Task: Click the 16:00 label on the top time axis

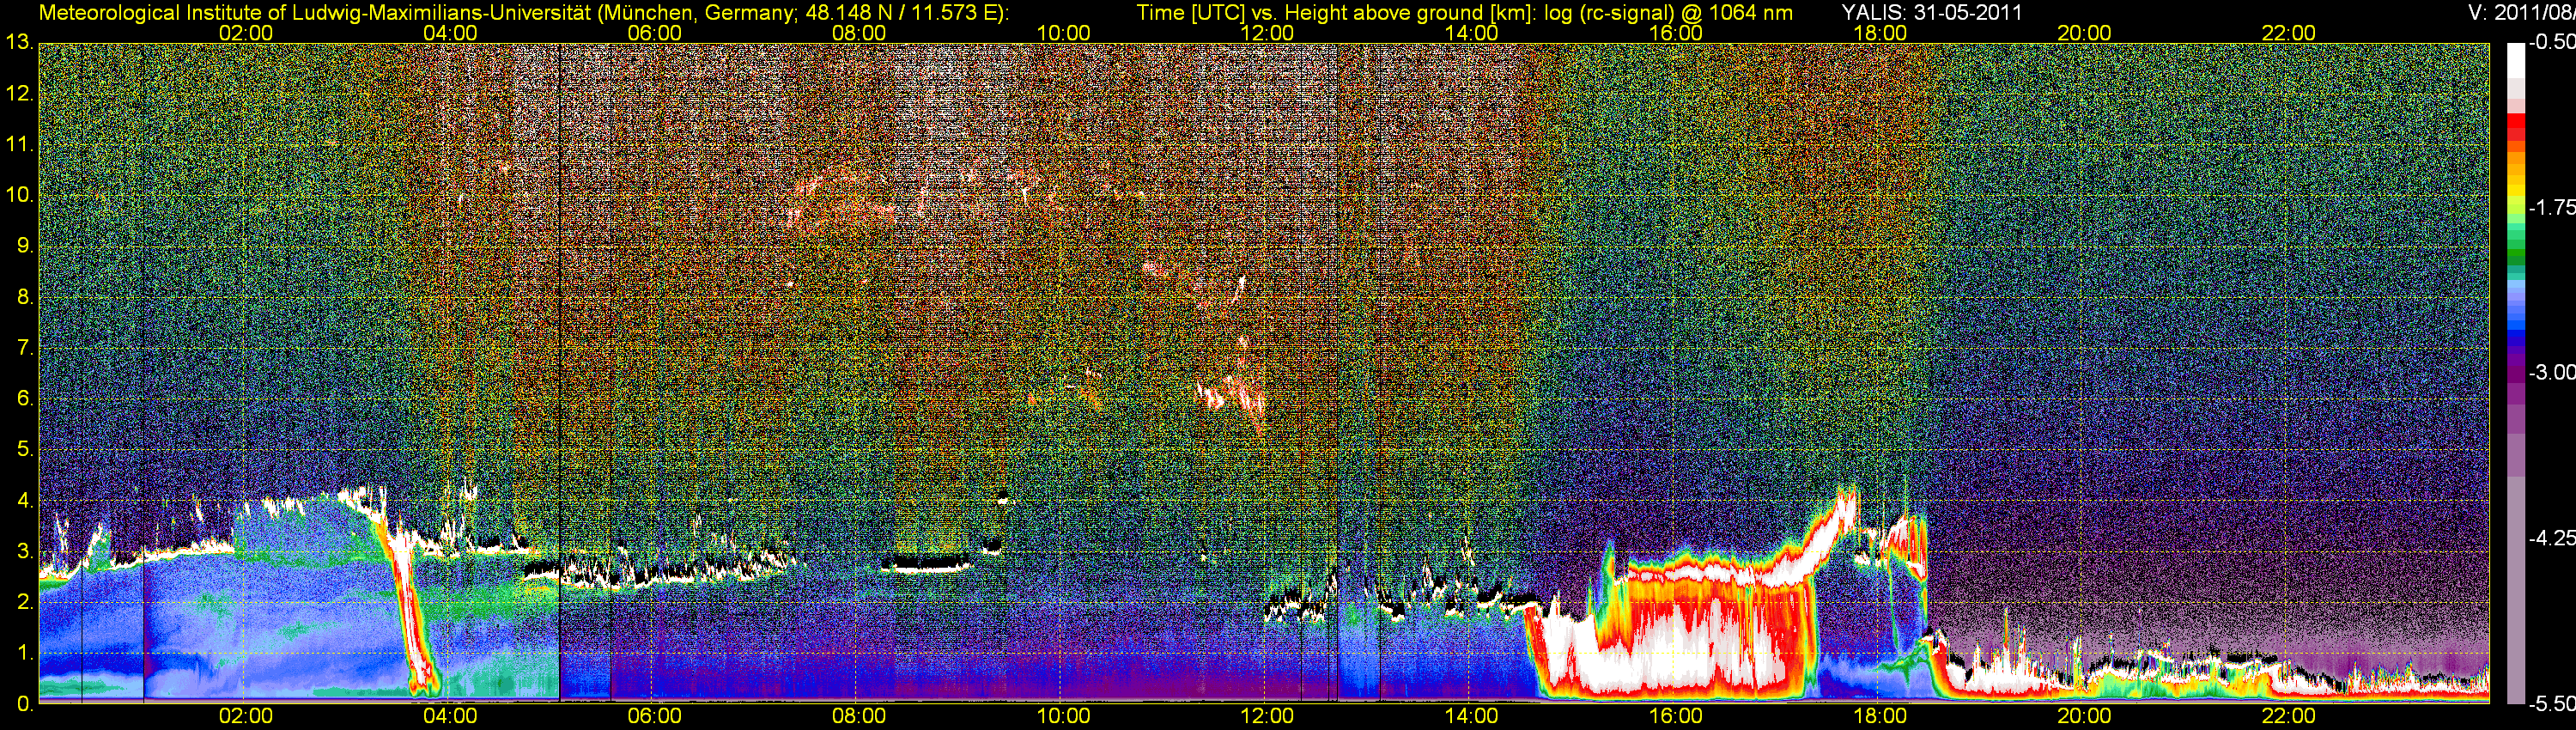Action: coord(1675,33)
